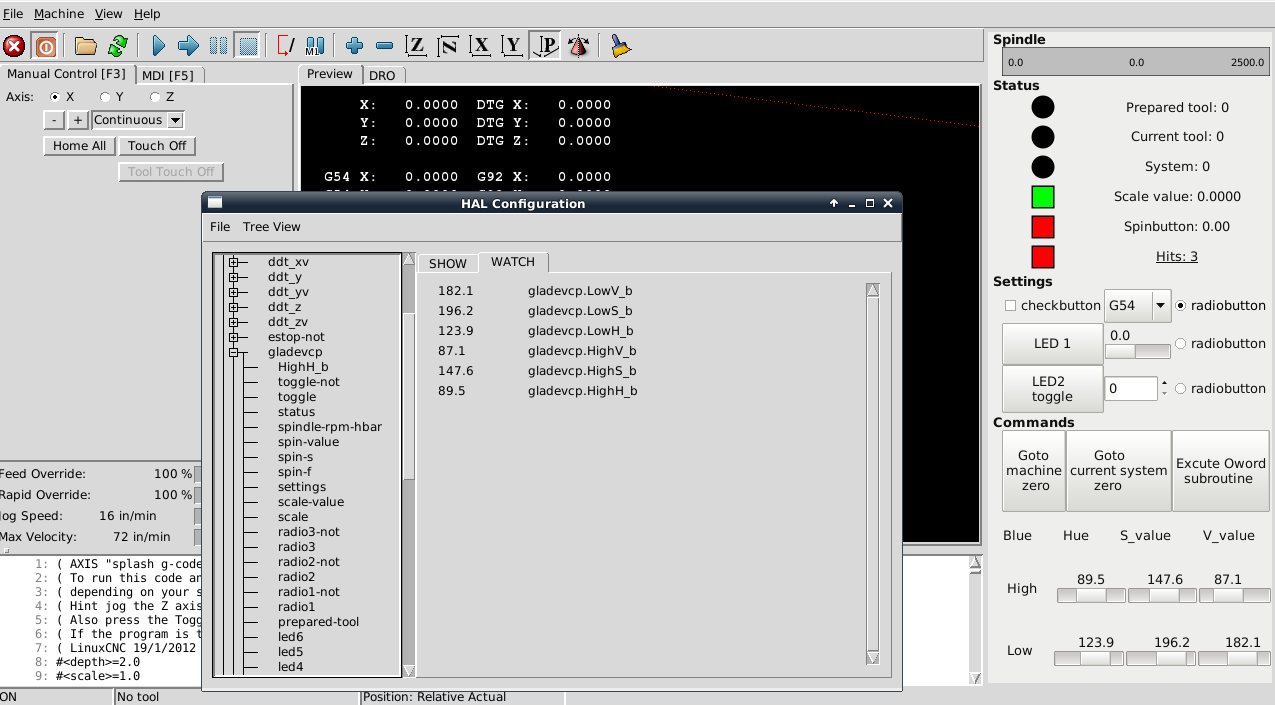Select the radiobutton beside the spin box
Screen dimensions: 1275x705
(1181, 388)
